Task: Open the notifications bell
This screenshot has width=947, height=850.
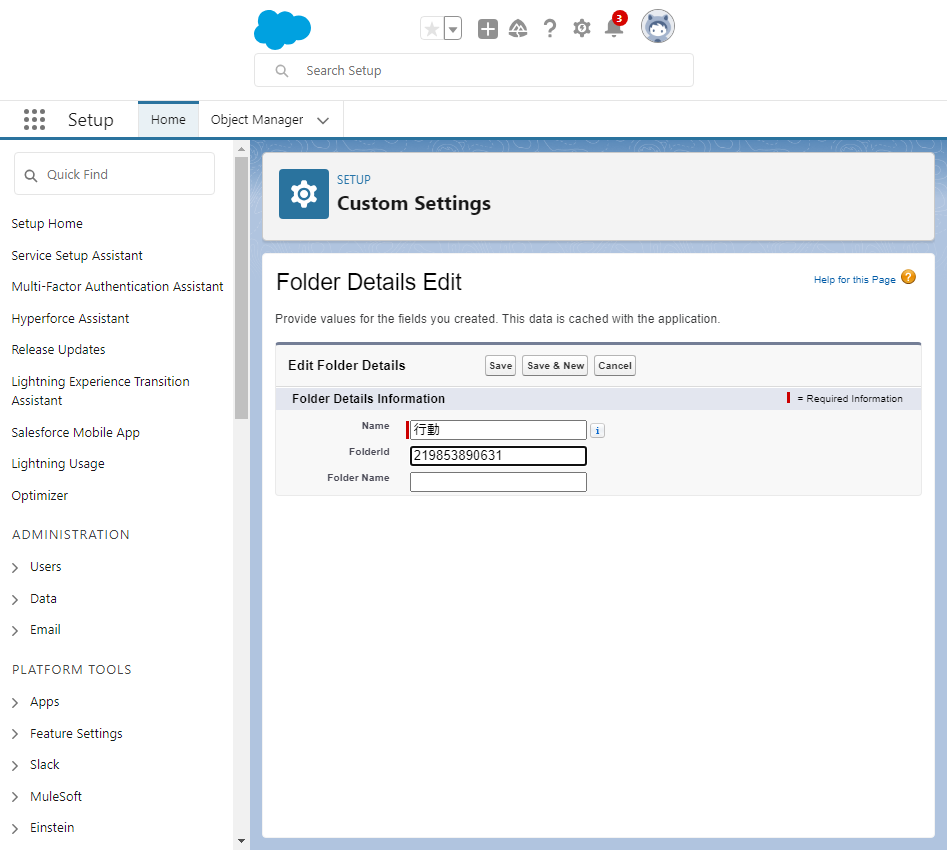Action: (613, 29)
